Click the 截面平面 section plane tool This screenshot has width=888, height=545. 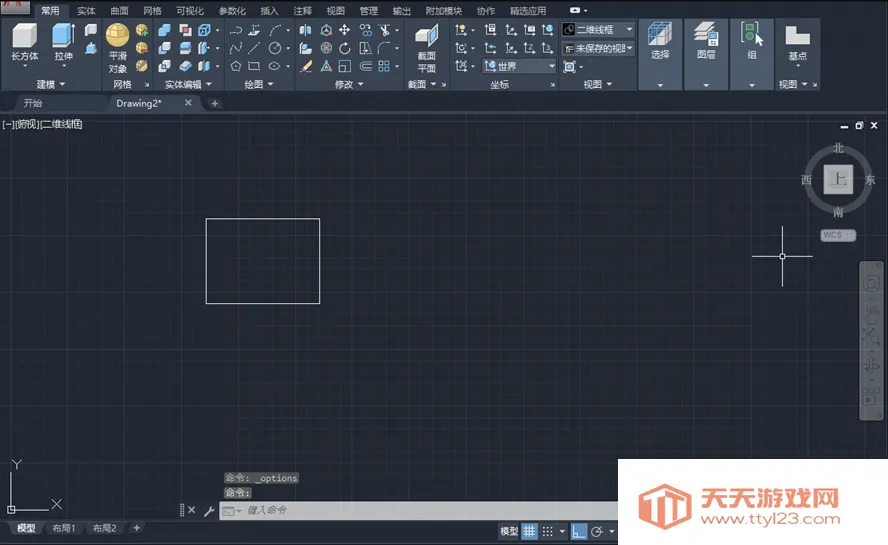point(426,48)
